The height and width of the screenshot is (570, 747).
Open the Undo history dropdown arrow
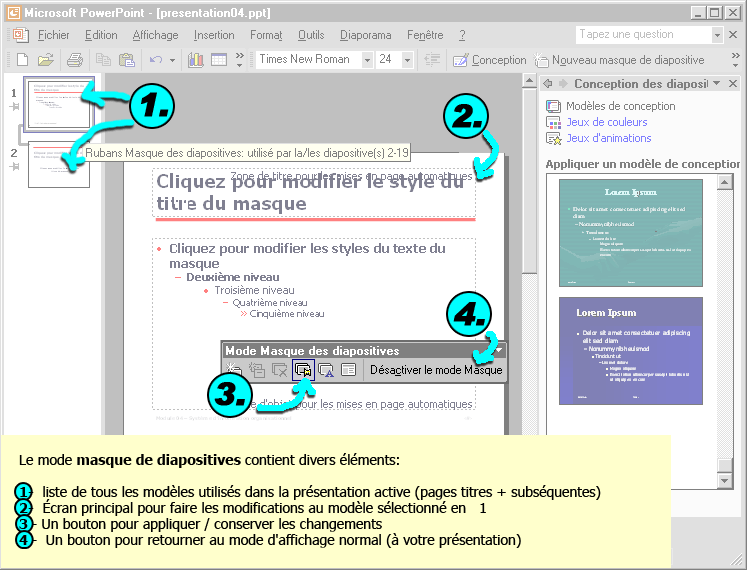pyautogui.click(x=172, y=60)
